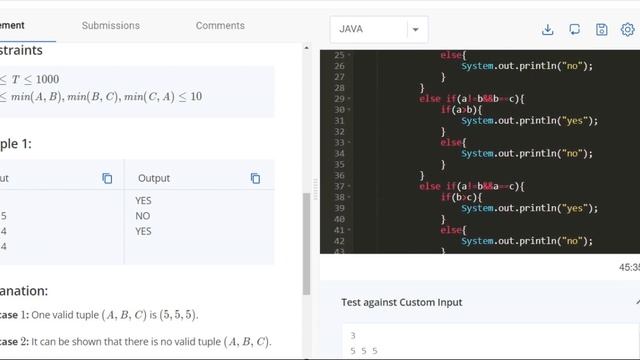Screen dimensions: 640x360
Task: Click the 'else if(a!=b&&a==c){' code line
Action: pyautogui.click(x=471, y=186)
